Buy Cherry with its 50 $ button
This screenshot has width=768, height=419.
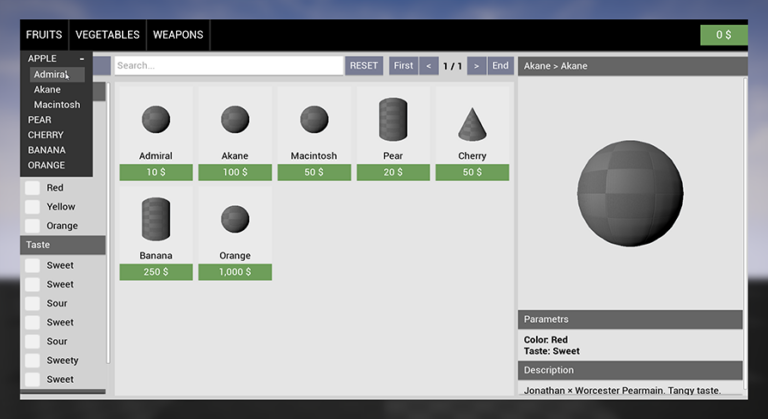[472, 173]
